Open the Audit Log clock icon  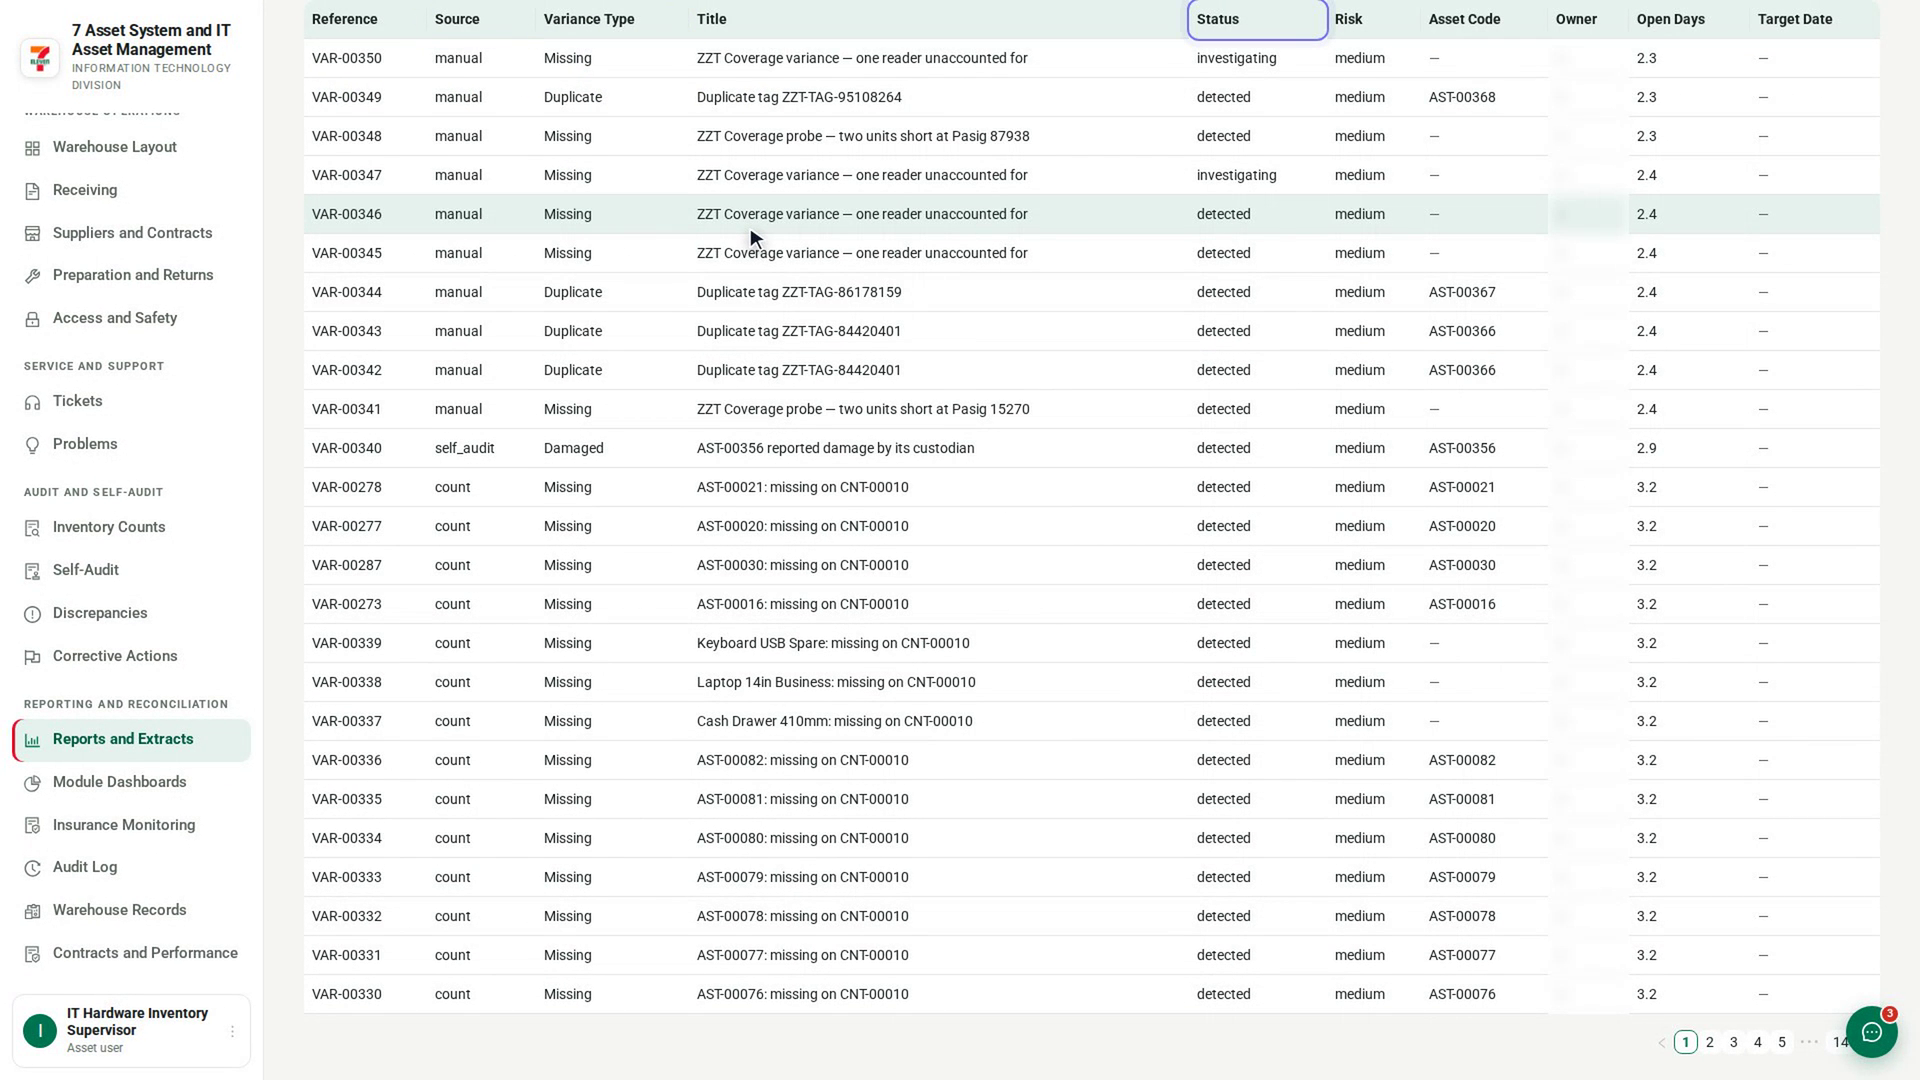[32, 868]
